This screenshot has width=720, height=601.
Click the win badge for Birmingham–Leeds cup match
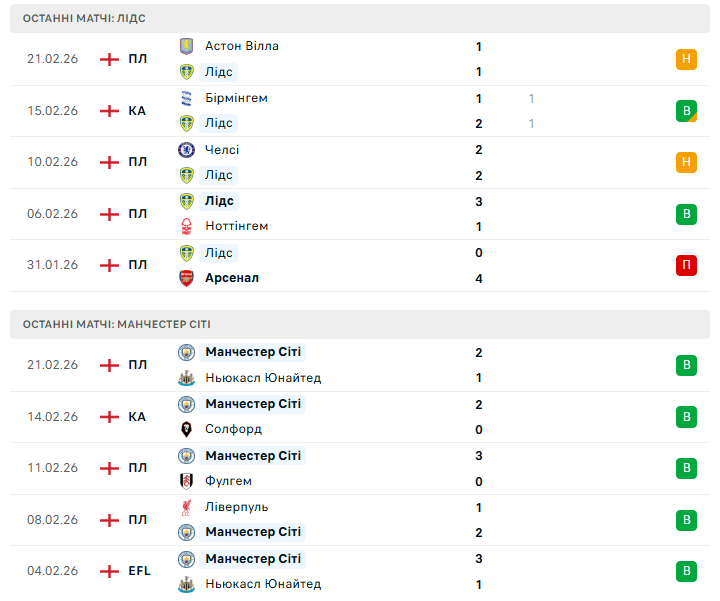coord(686,111)
